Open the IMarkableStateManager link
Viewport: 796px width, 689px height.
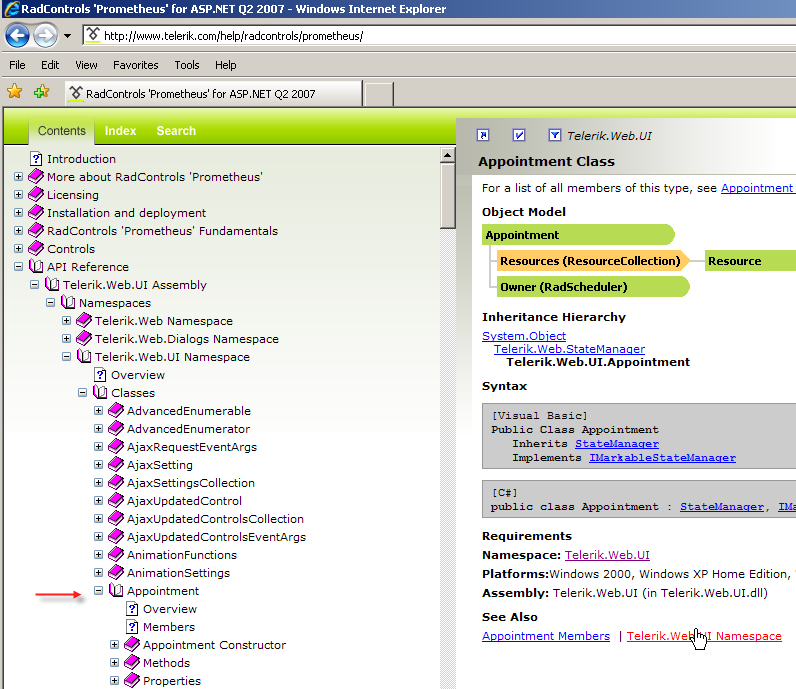(662, 457)
